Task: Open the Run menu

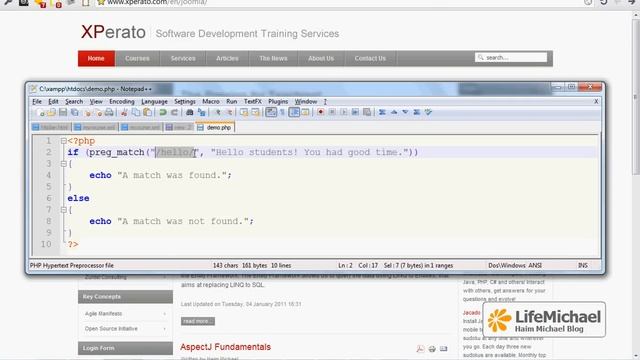Action: [231, 102]
